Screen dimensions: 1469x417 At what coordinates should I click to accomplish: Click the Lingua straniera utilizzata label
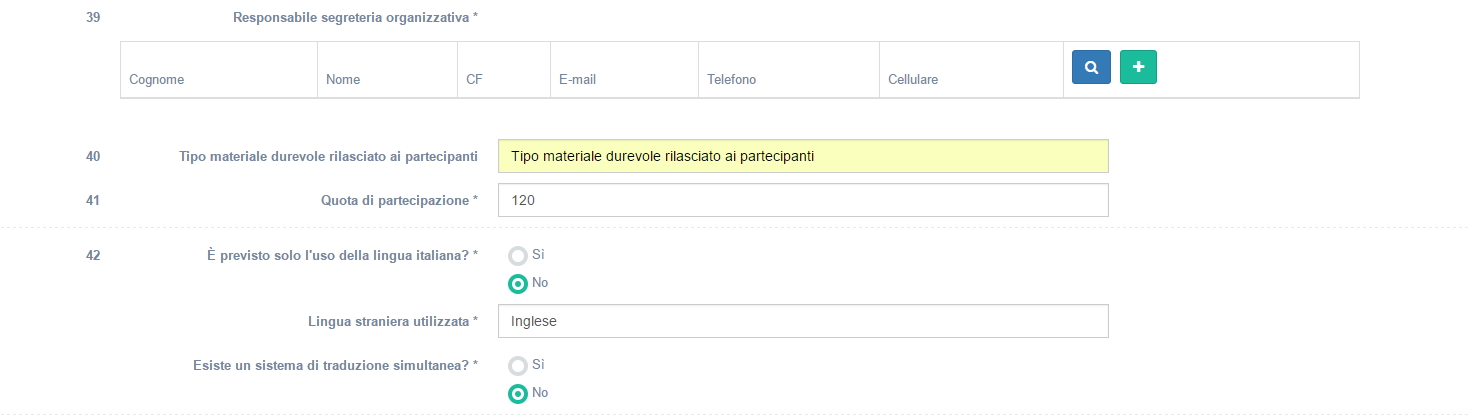[392, 321]
